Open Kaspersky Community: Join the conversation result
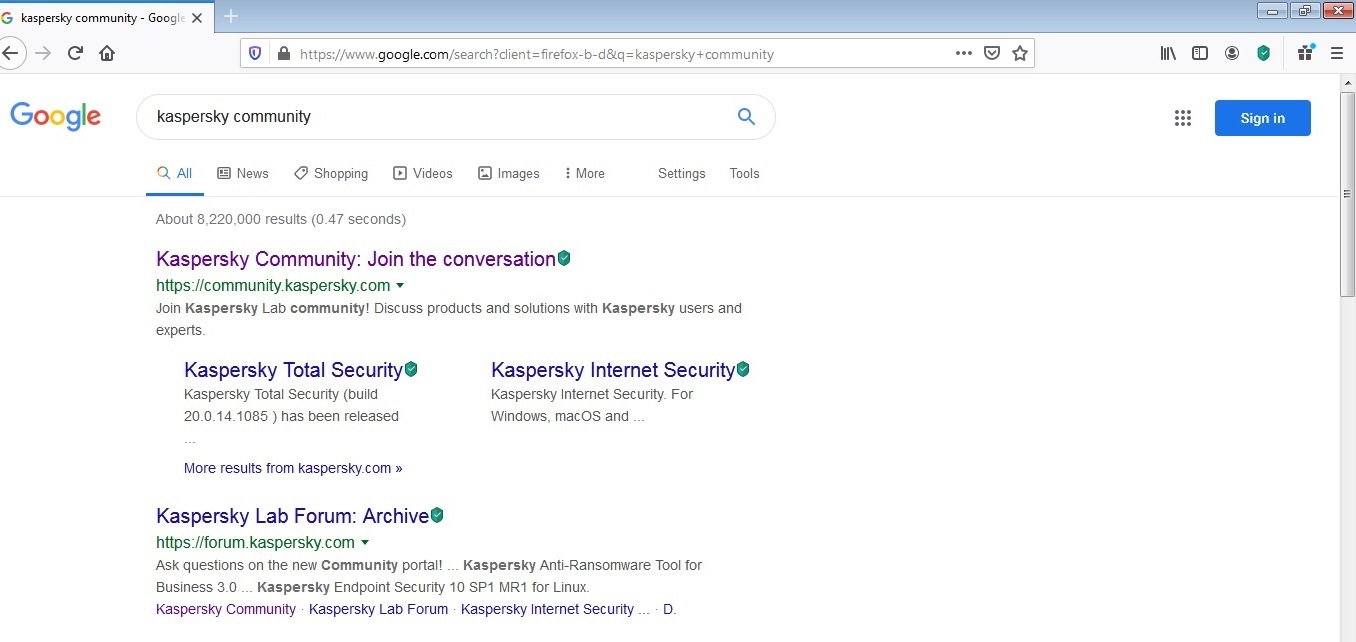 (356, 259)
